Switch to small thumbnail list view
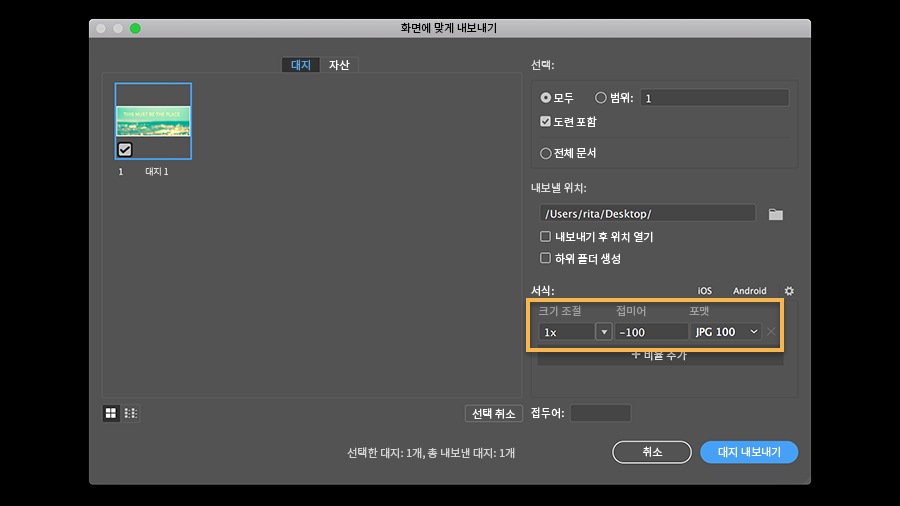The height and width of the screenshot is (506, 900). pyautogui.click(x=131, y=413)
